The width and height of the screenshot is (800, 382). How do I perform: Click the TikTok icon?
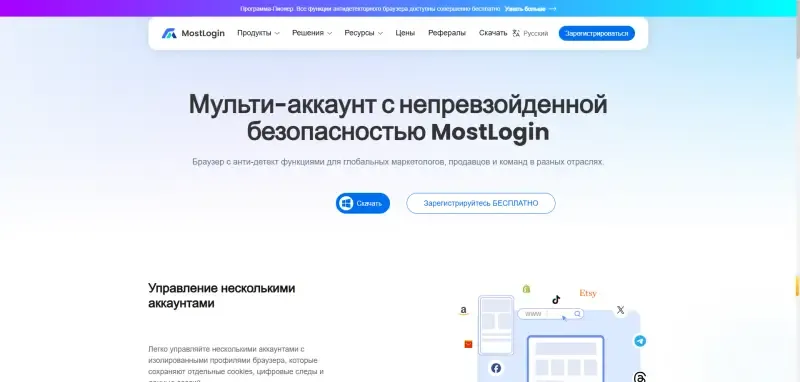coord(556,299)
